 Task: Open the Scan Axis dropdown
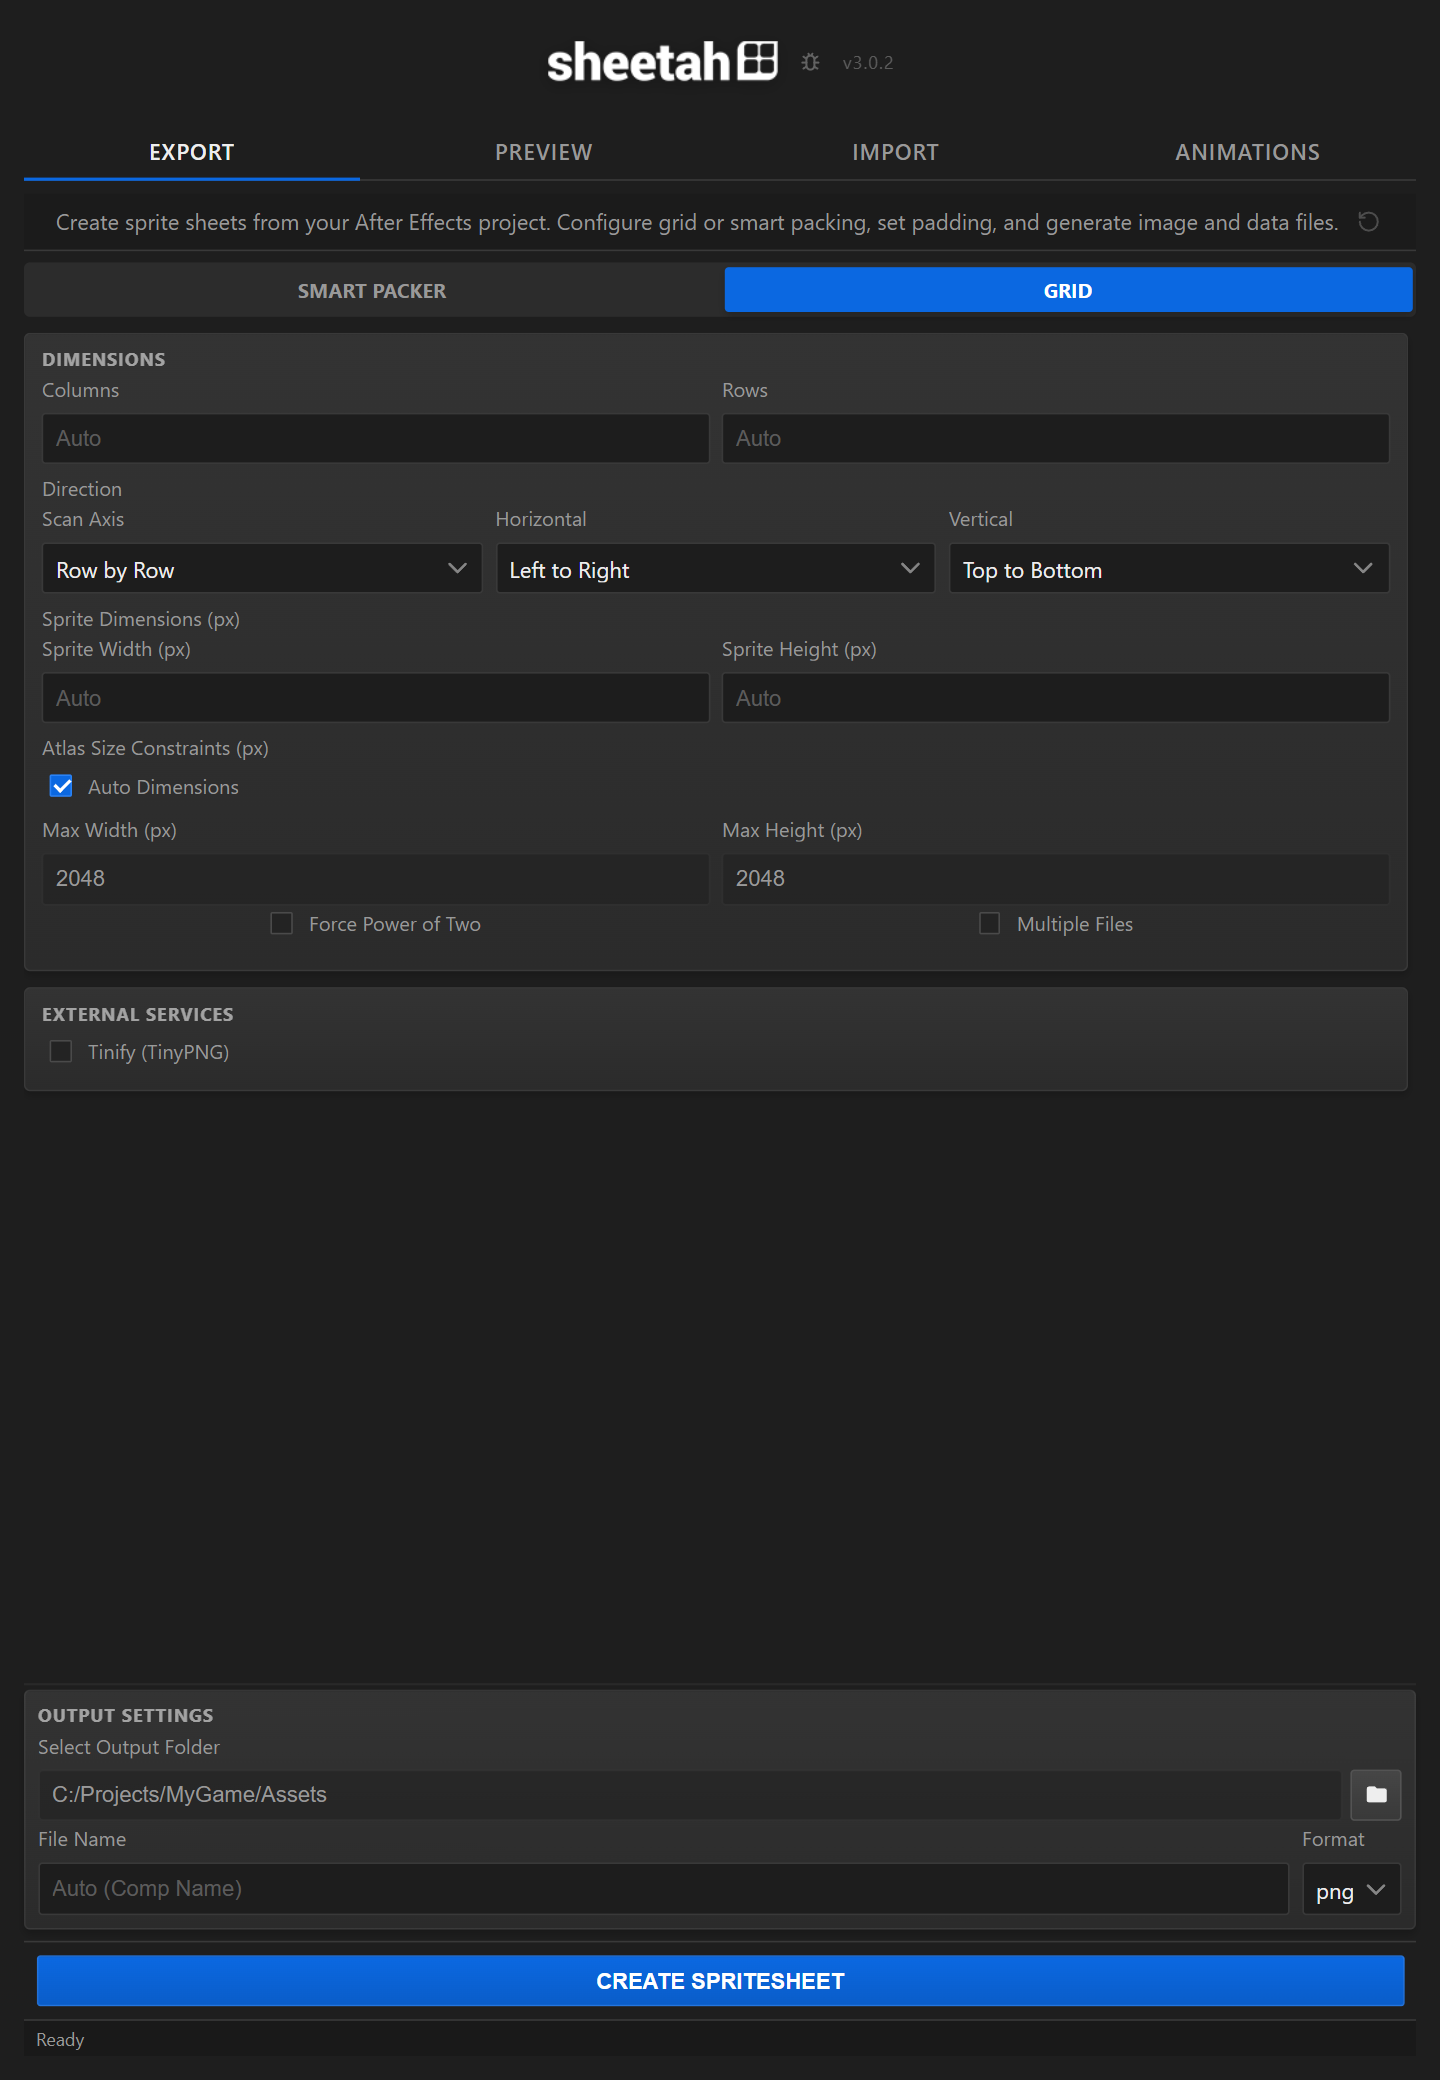coord(262,569)
